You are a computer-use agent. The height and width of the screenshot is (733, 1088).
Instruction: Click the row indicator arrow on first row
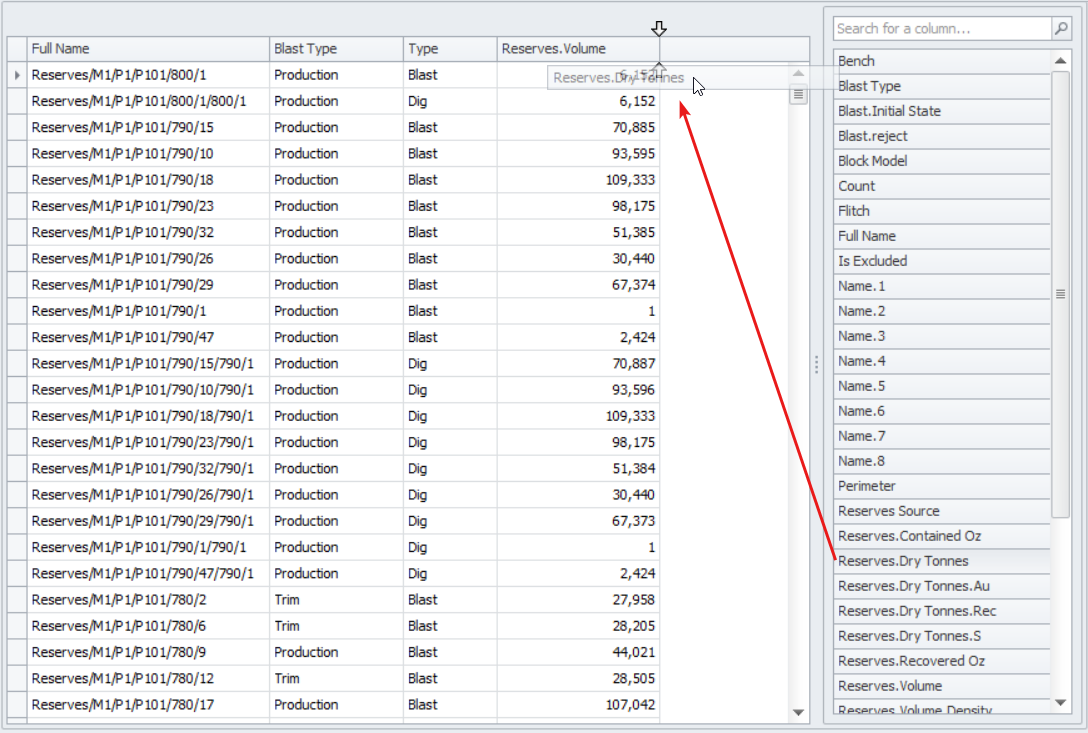click(x=17, y=75)
